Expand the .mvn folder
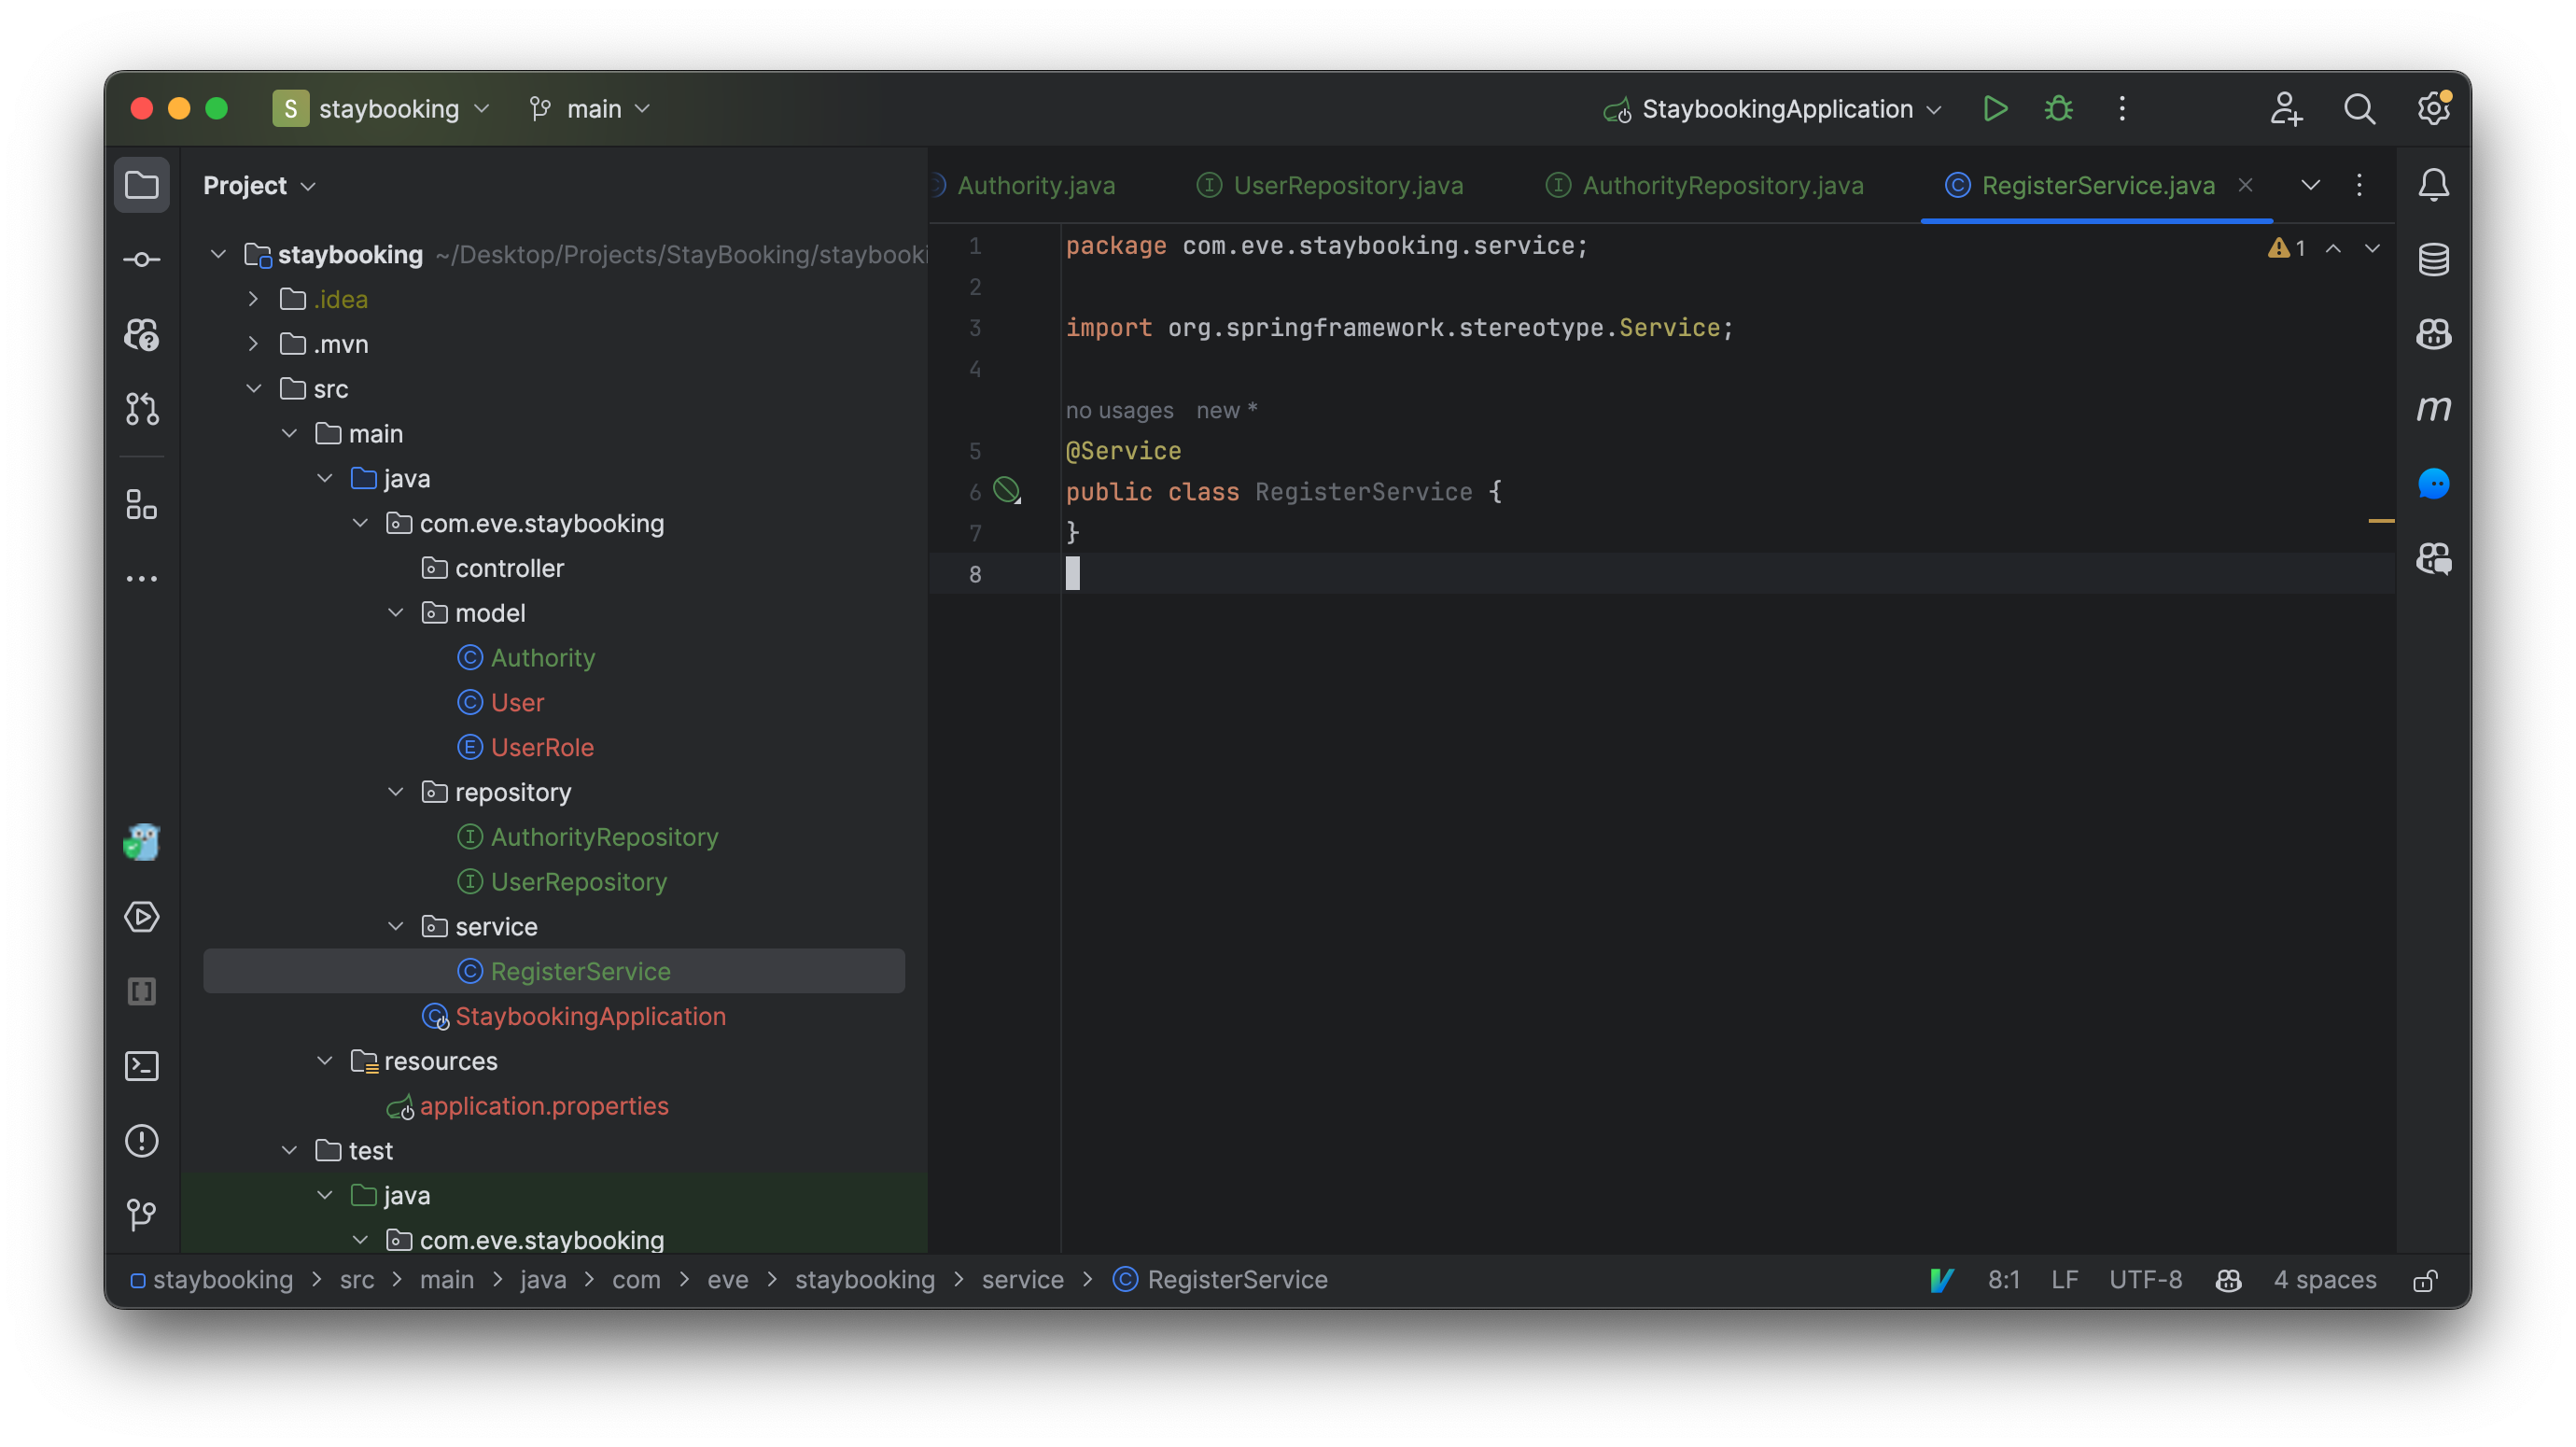This screenshot has height=1447, width=2576. coord(253,344)
